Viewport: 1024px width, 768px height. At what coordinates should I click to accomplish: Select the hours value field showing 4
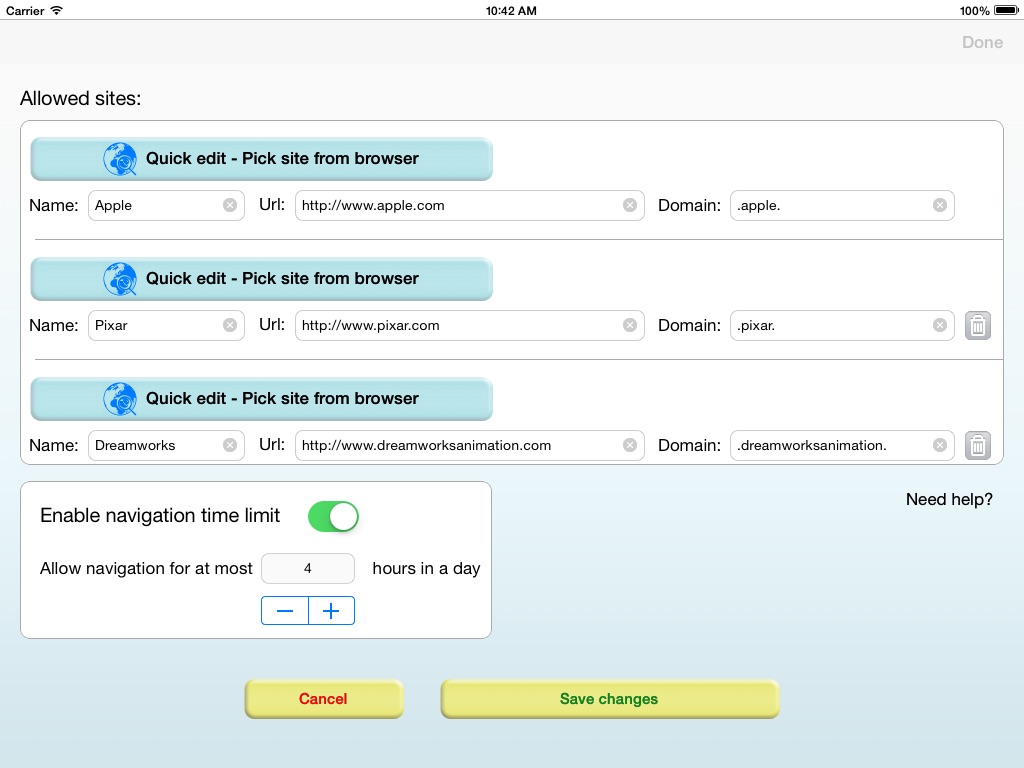pyautogui.click(x=308, y=568)
